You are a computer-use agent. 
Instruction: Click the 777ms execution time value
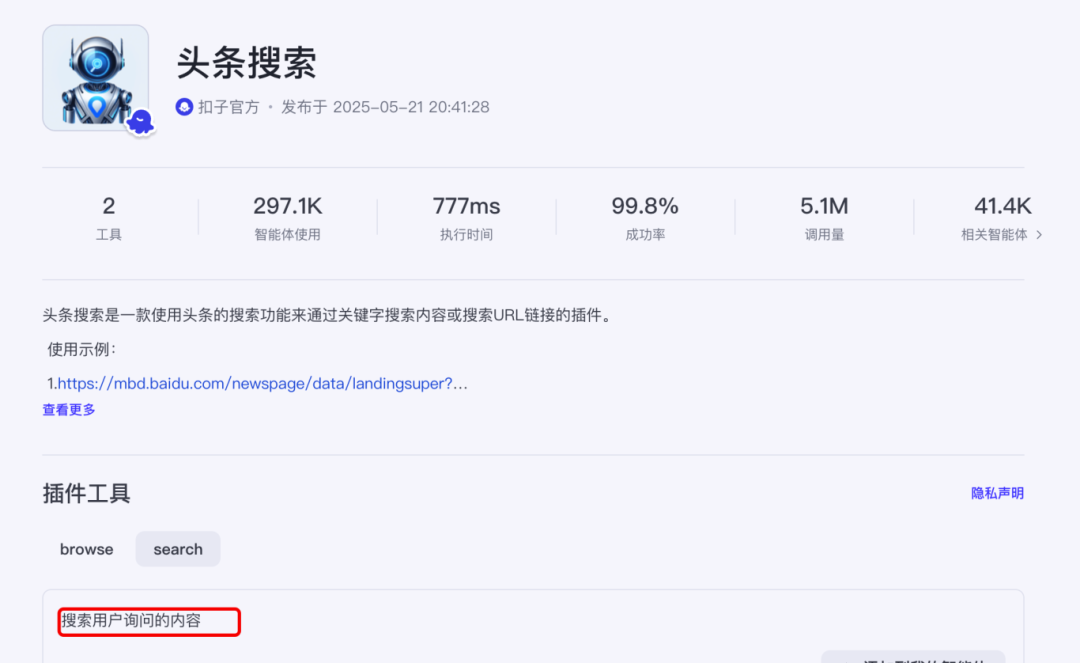pyautogui.click(x=466, y=206)
